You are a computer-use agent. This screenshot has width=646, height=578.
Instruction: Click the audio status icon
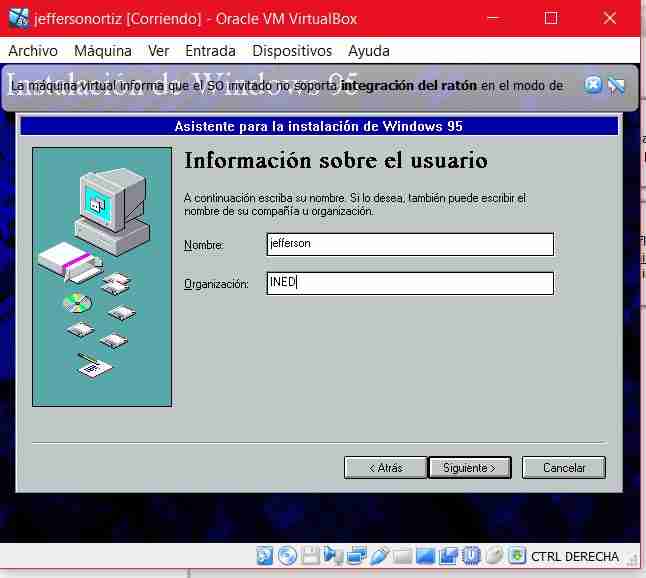[x=333, y=556]
